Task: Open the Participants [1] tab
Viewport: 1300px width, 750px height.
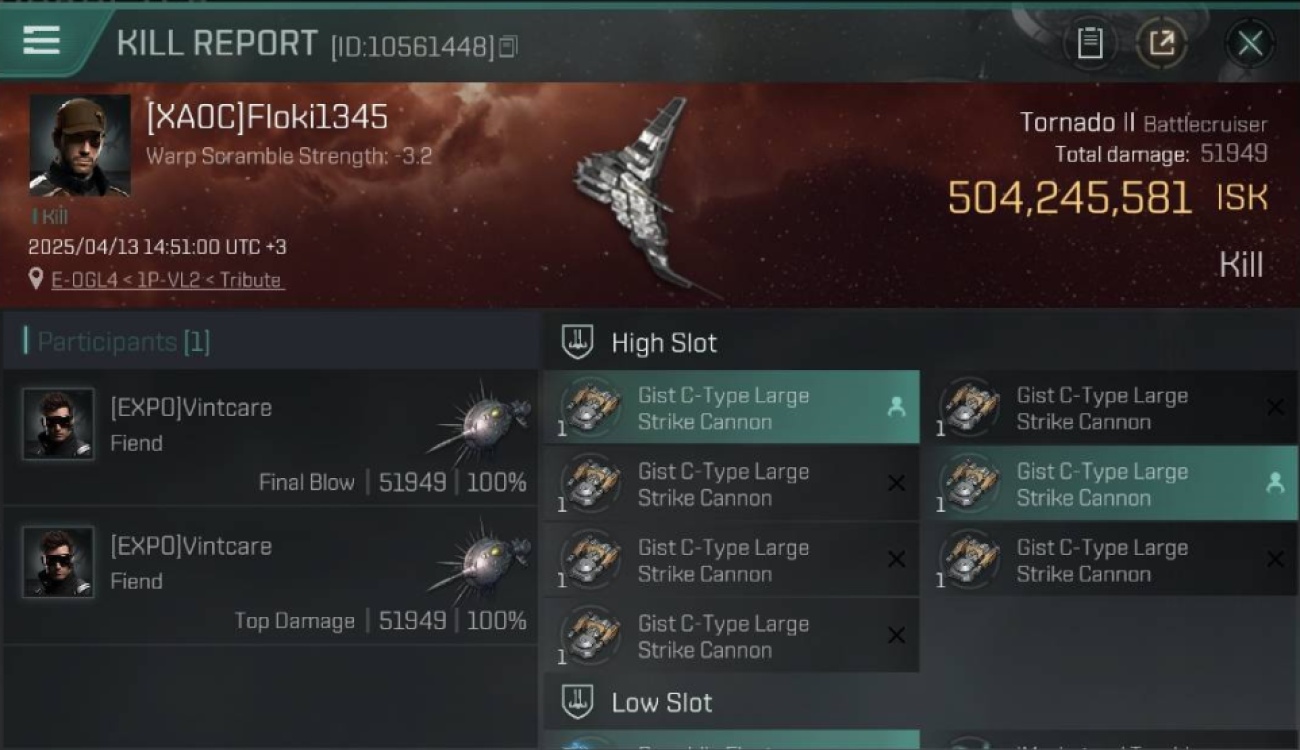Action: coord(118,341)
